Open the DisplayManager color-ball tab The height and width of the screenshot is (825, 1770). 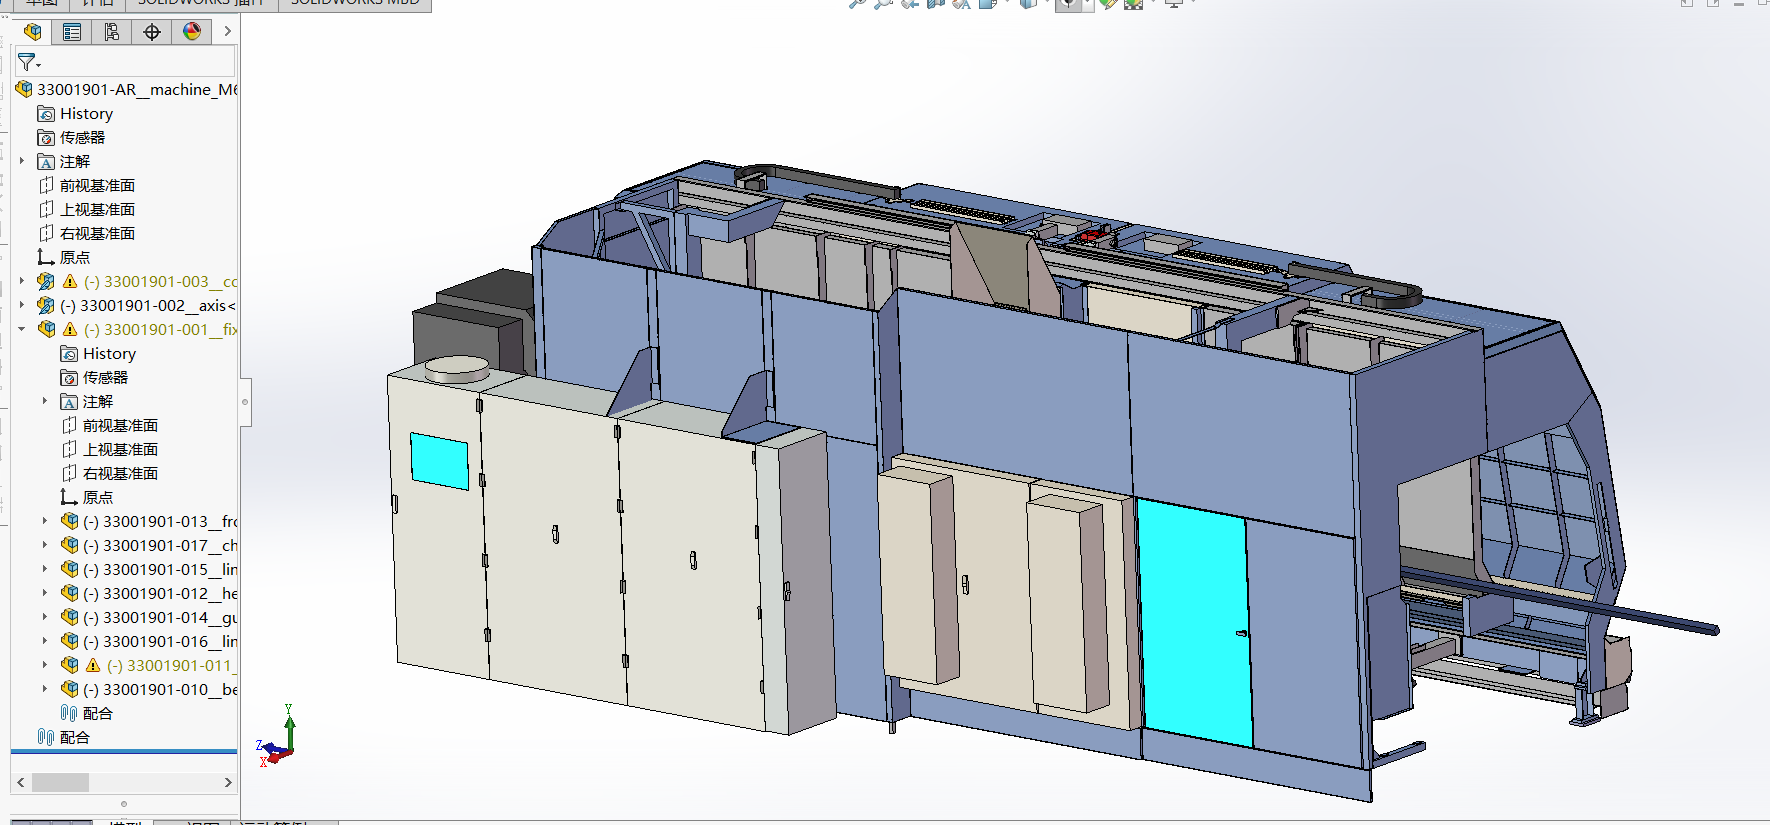click(x=192, y=32)
